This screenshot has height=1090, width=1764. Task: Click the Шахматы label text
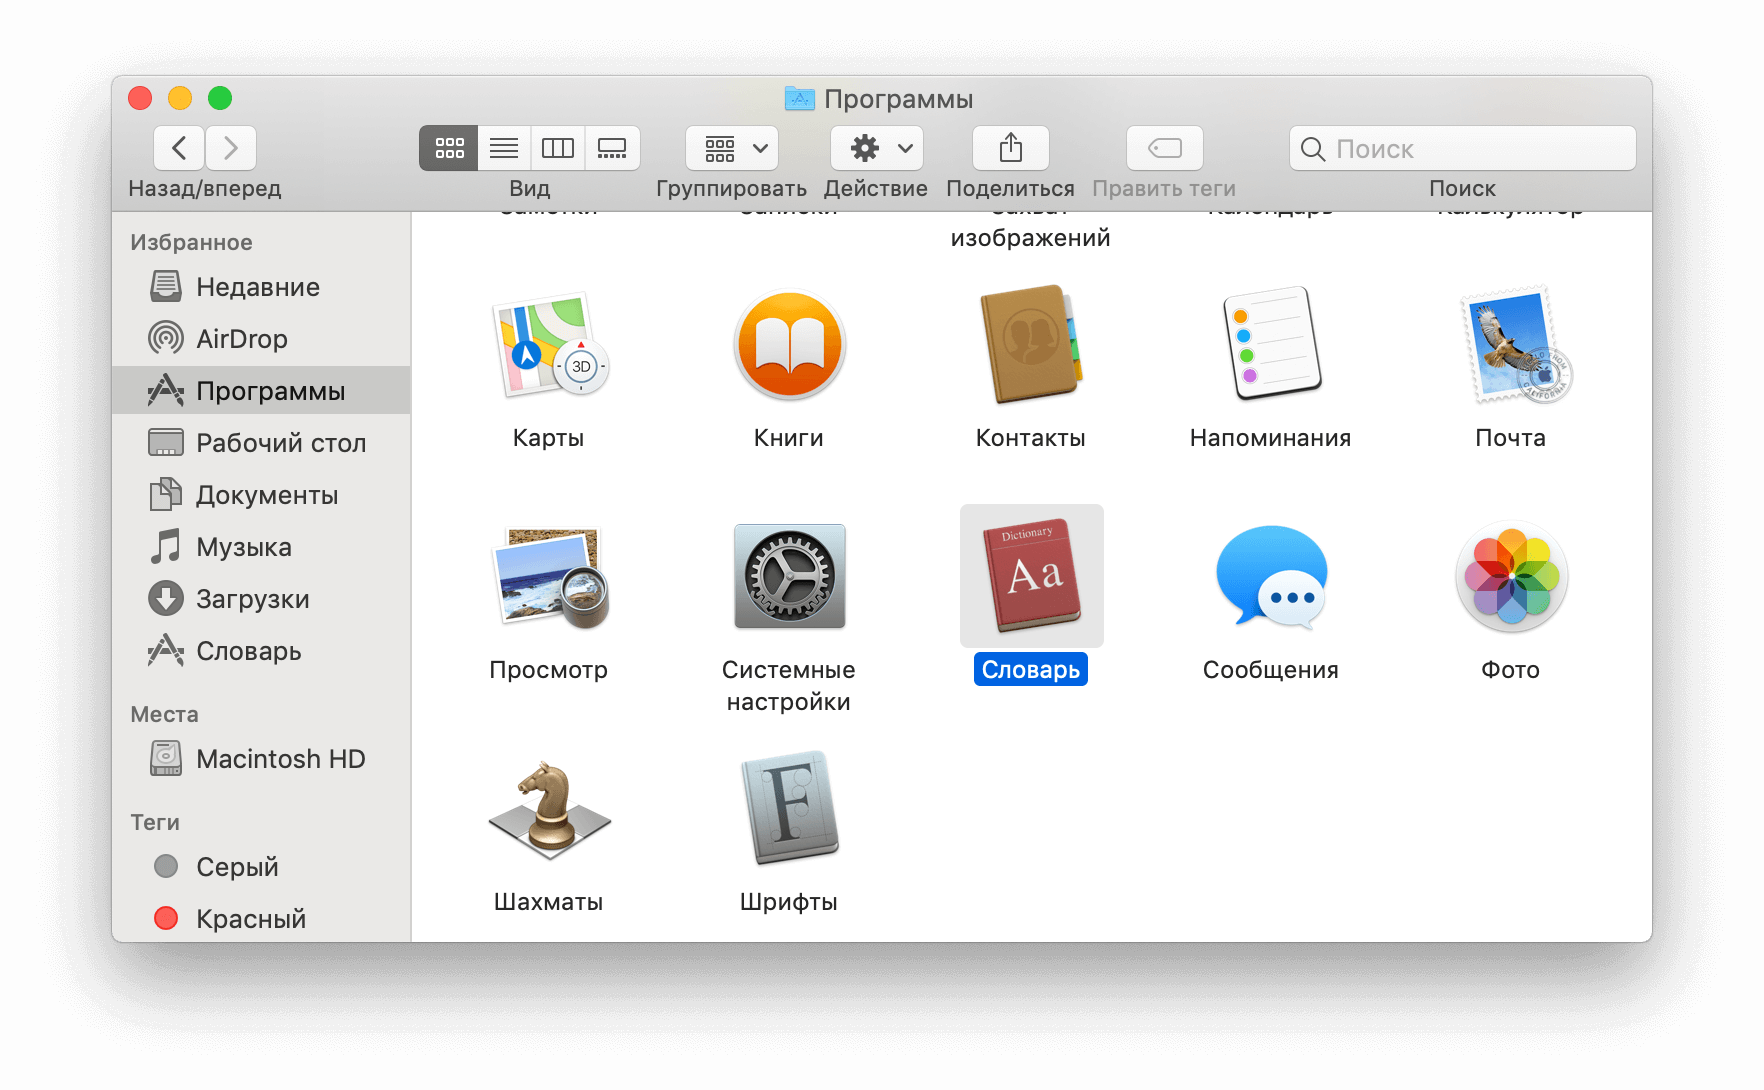[x=548, y=902]
